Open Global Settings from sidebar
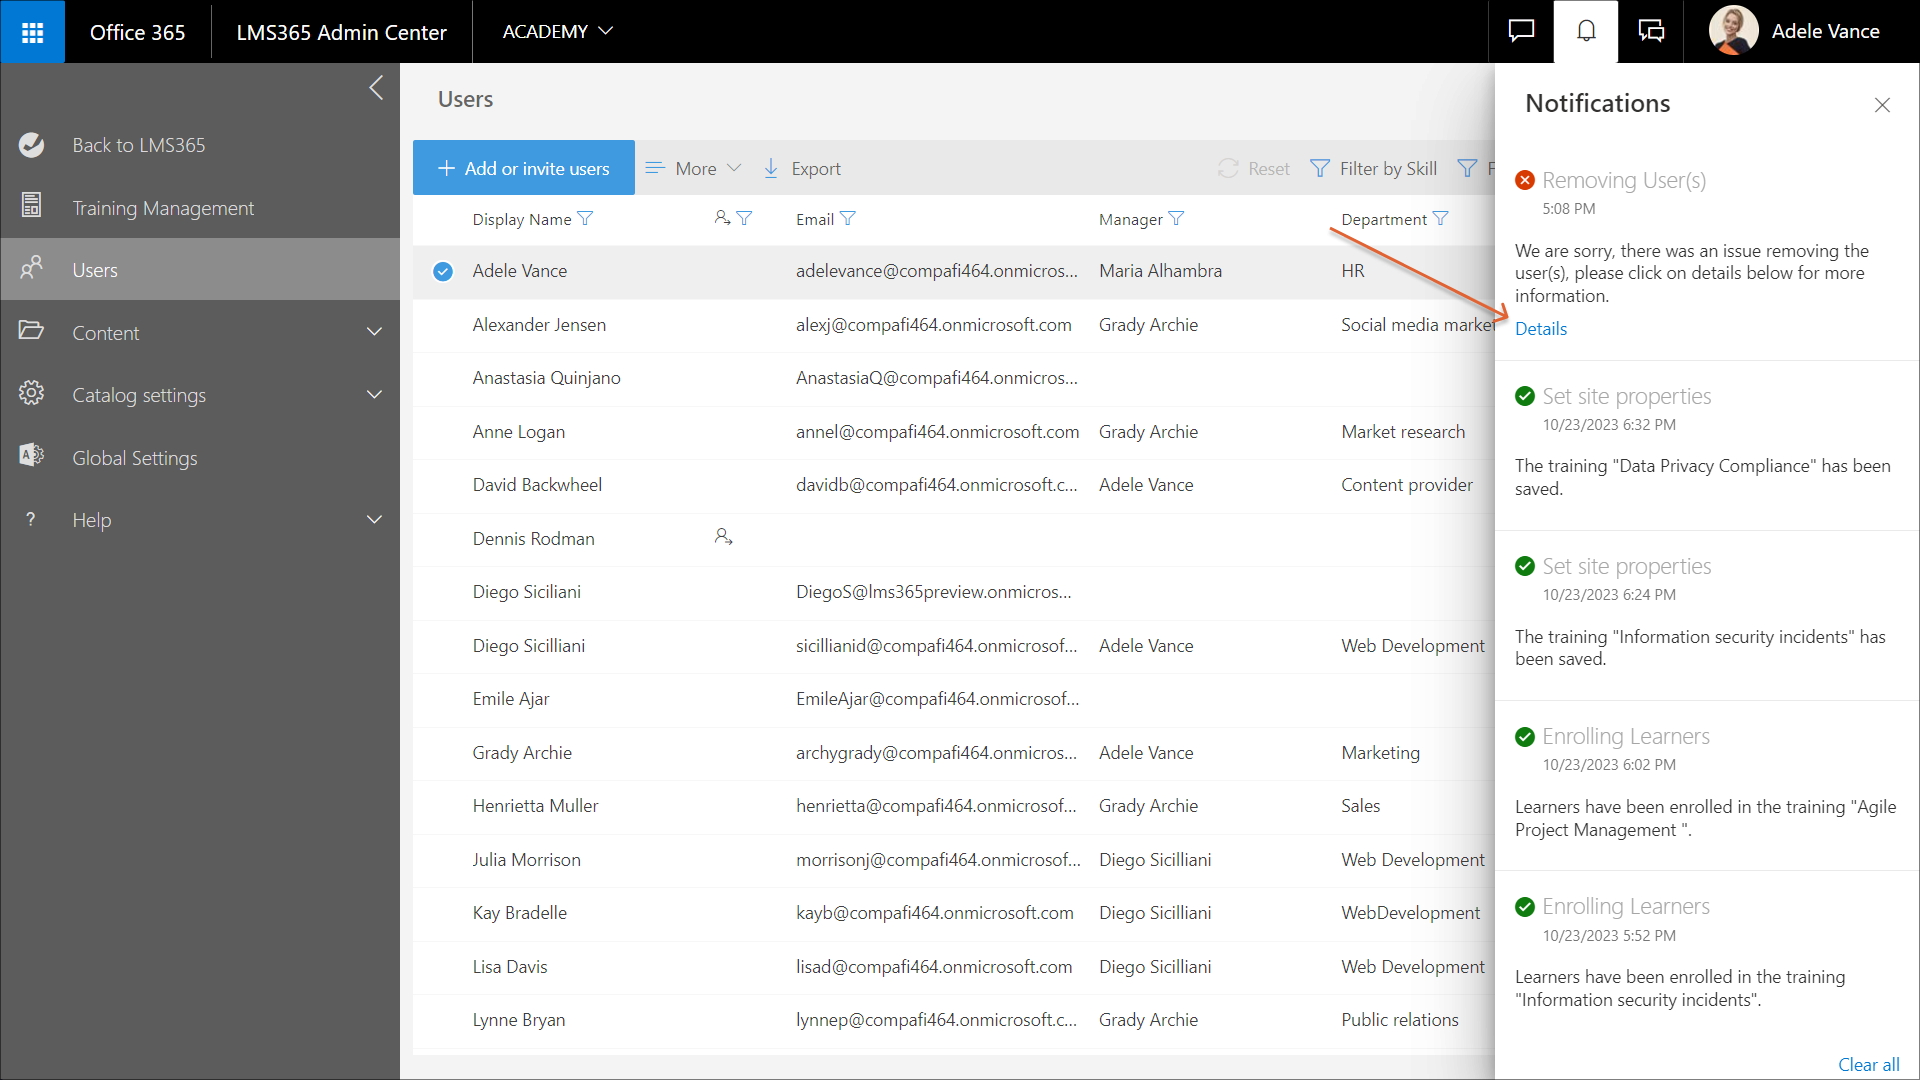 pos(135,458)
